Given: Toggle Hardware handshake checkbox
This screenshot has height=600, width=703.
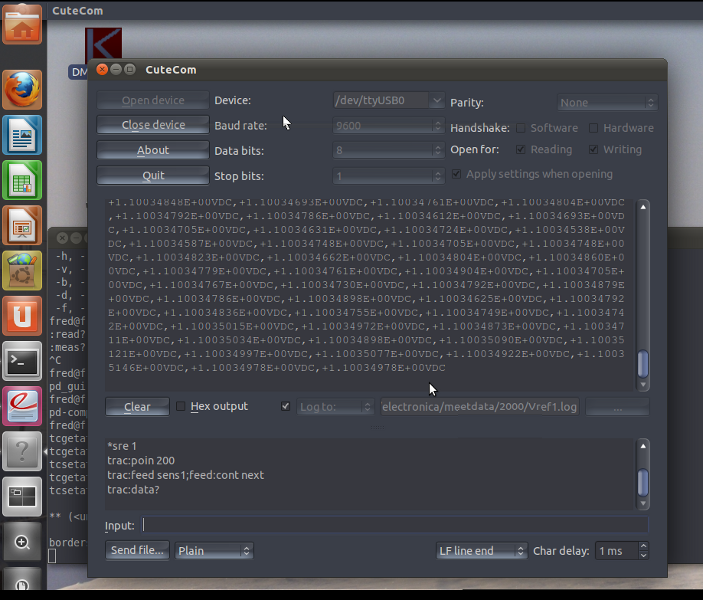Looking at the screenshot, I should tap(593, 128).
